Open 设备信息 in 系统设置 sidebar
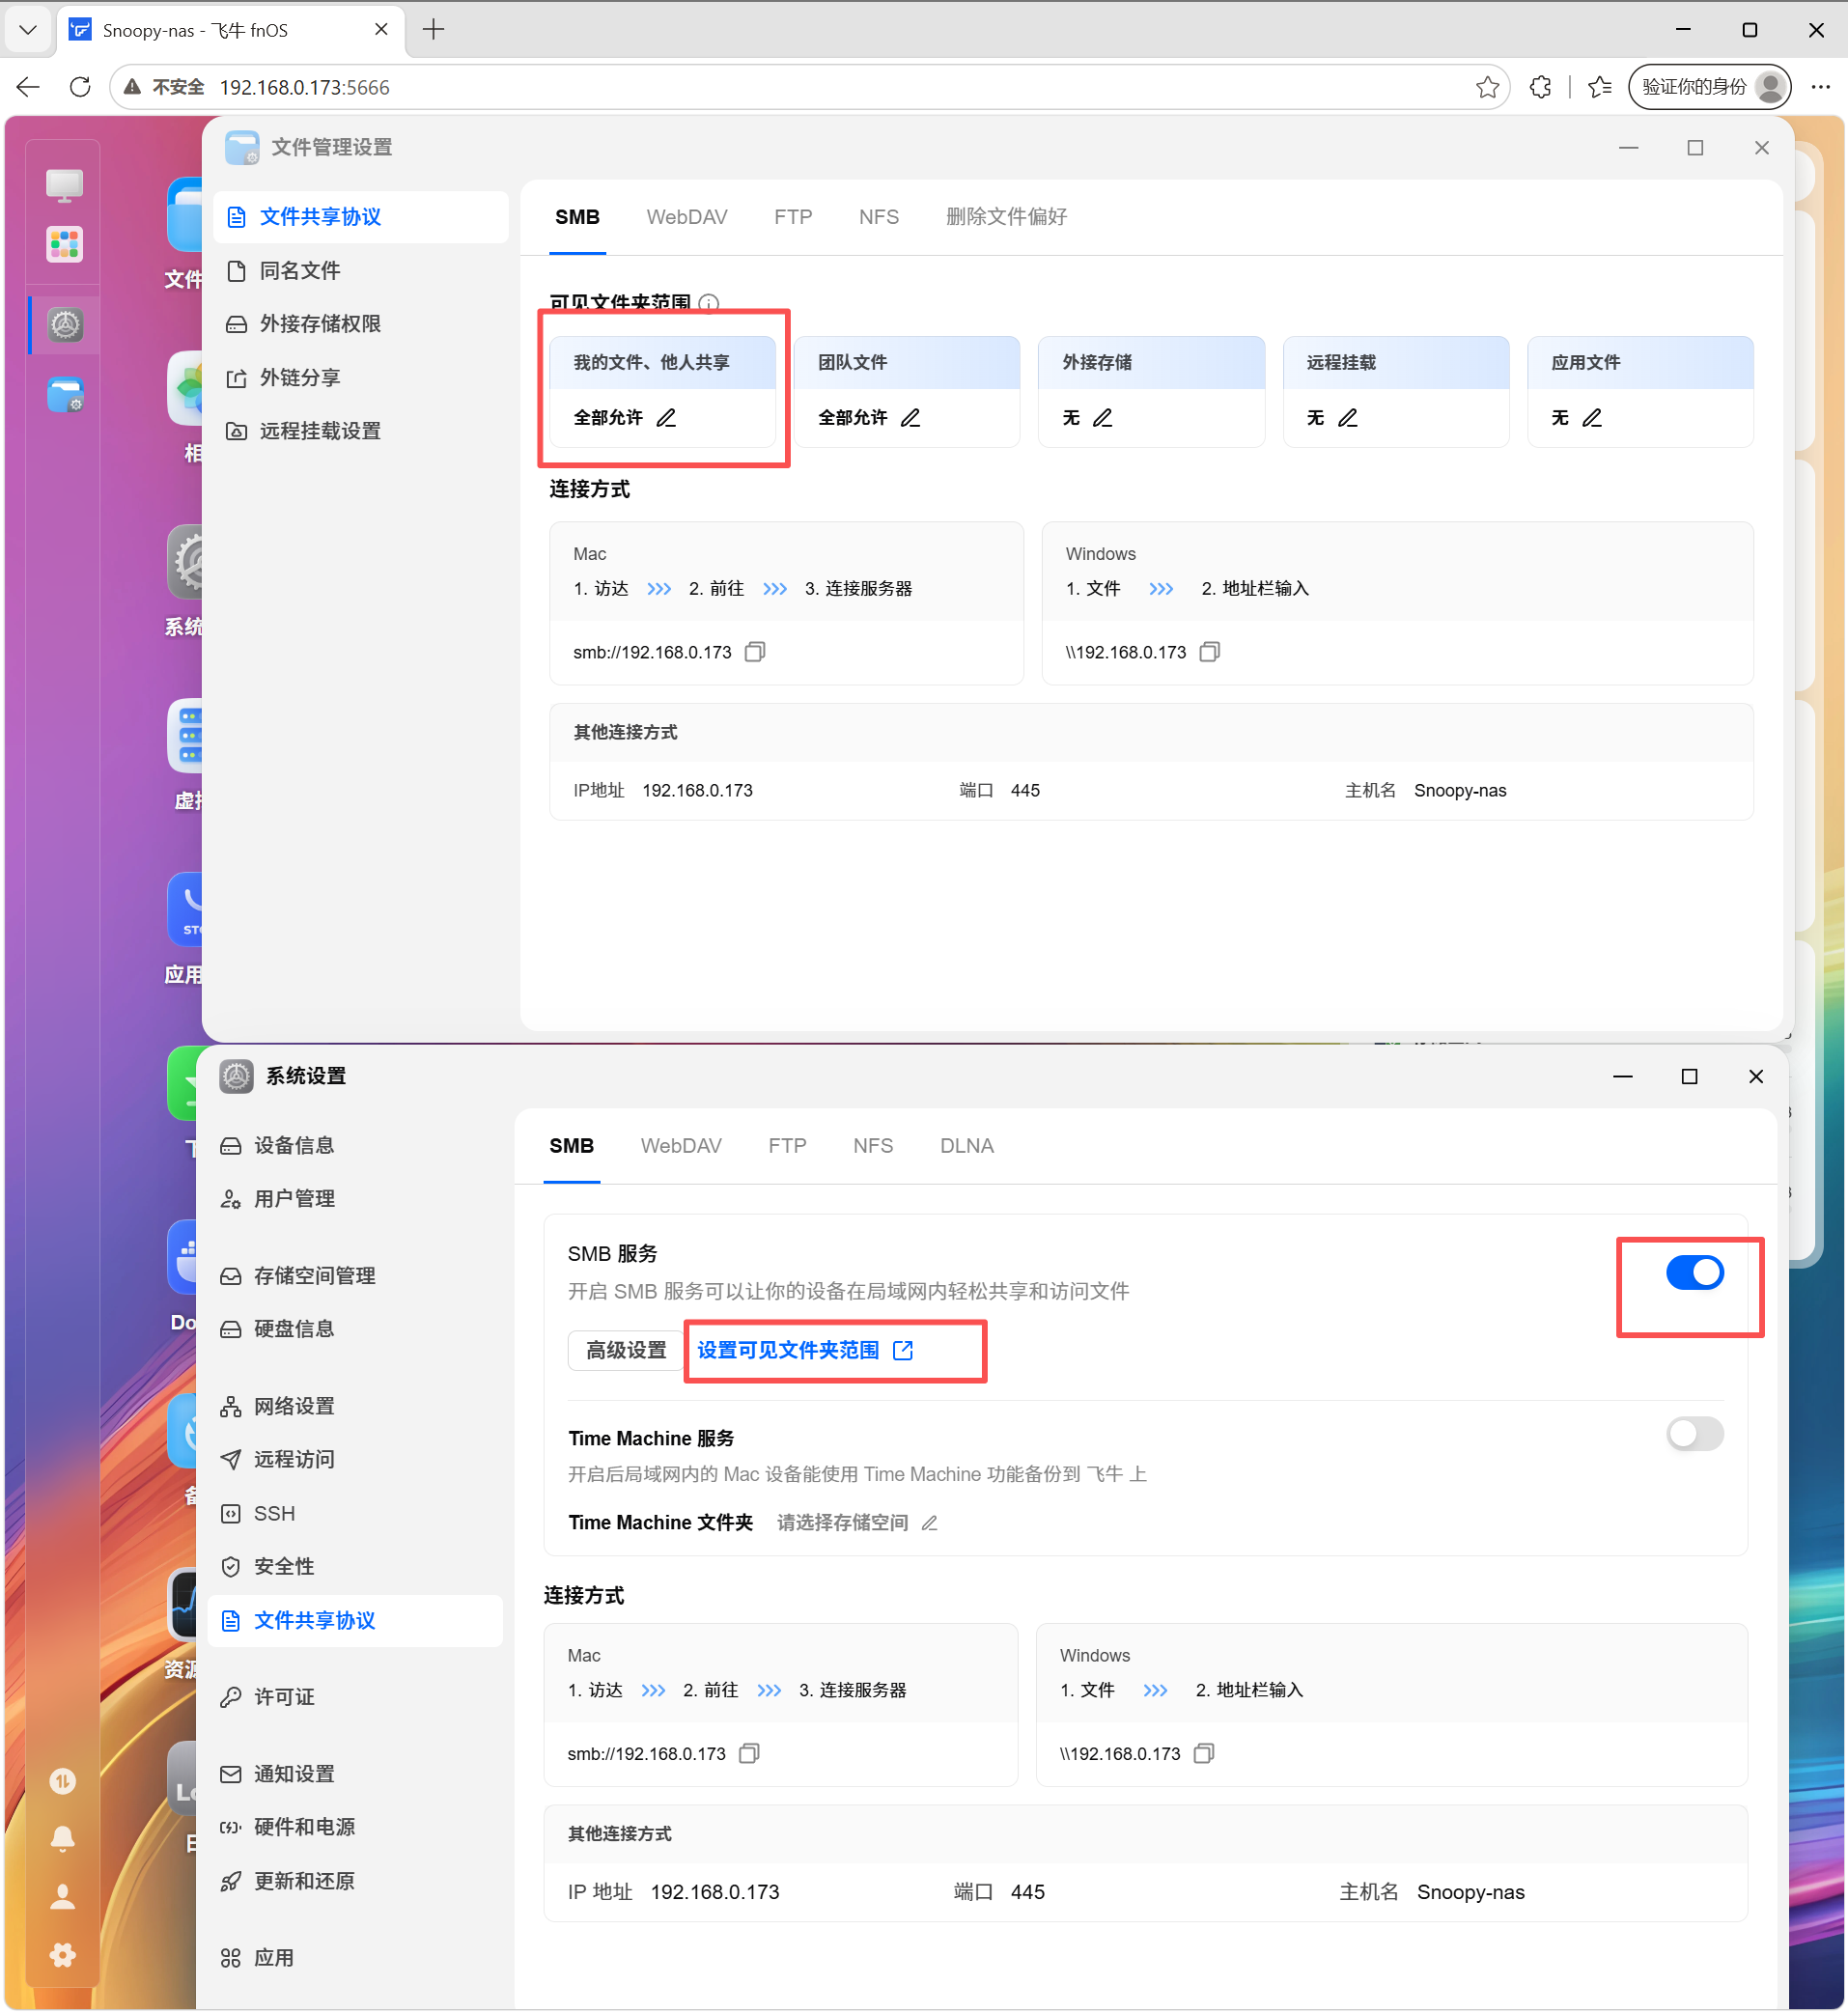Image resolution: width=1848 pixels, height=2013 pixels. (x=355, y=1146)
